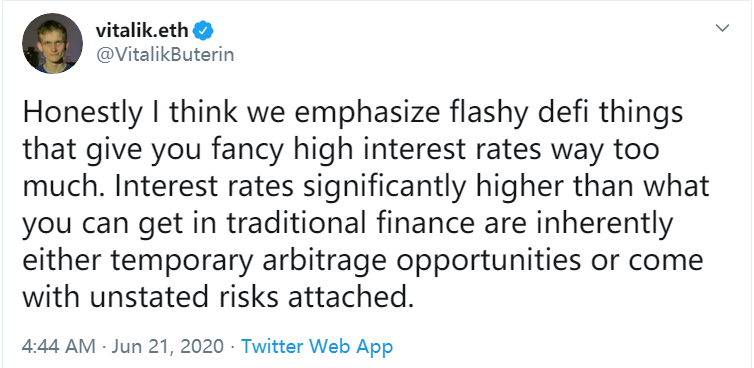Click the line beginning 'much. Interest rates'
This screenshot has height=368, width=754.
365,187
